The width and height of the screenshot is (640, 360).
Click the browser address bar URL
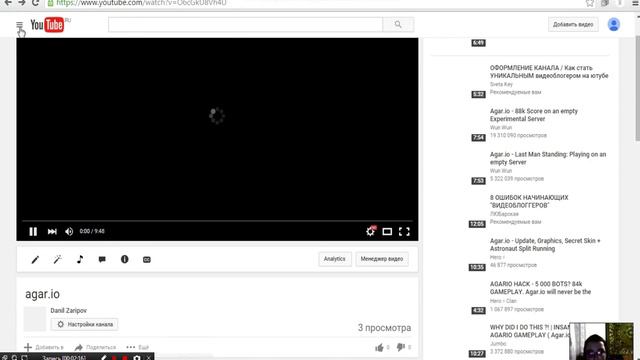coord(141,3)
